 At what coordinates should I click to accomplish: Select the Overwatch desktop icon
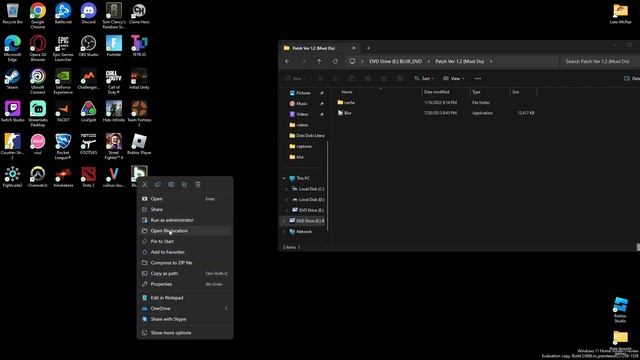[38, 177]
